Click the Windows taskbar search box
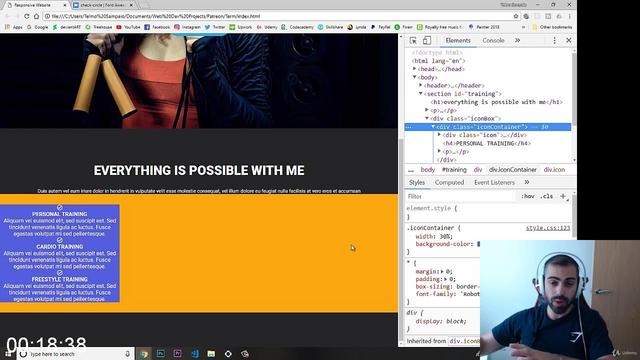This screenshot has height=360, width=640. click(75, 354)
